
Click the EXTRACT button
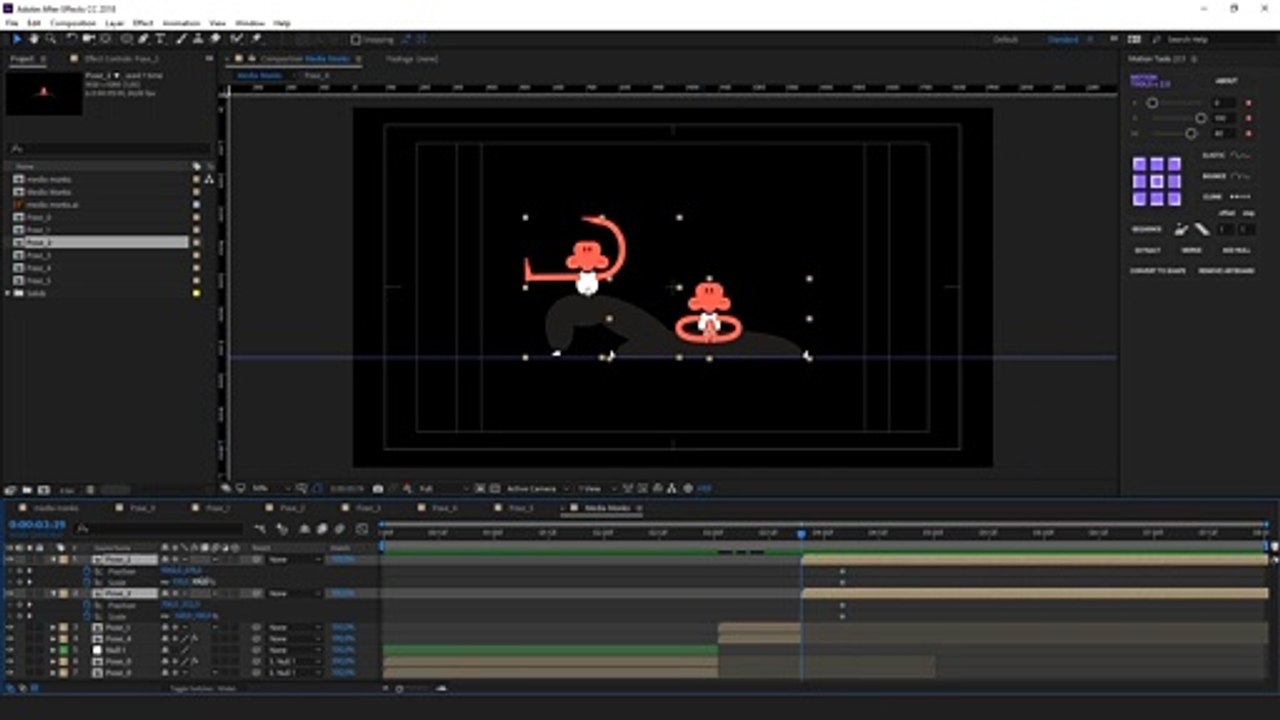pyautogui.click(x=1147, y=250)
